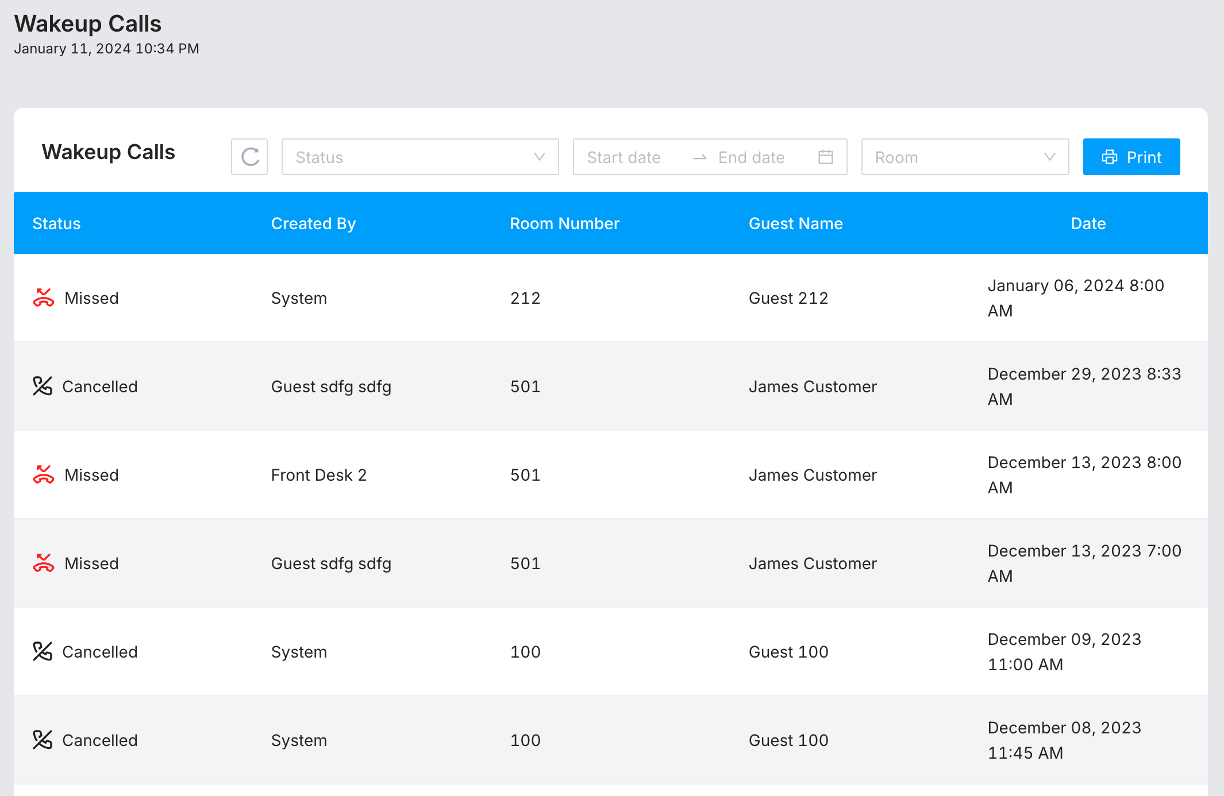The height and width of the screenshot is (796, 1224).
Task: Click Cancelled status in December 29 row
Action: click(x=100, y=386)
